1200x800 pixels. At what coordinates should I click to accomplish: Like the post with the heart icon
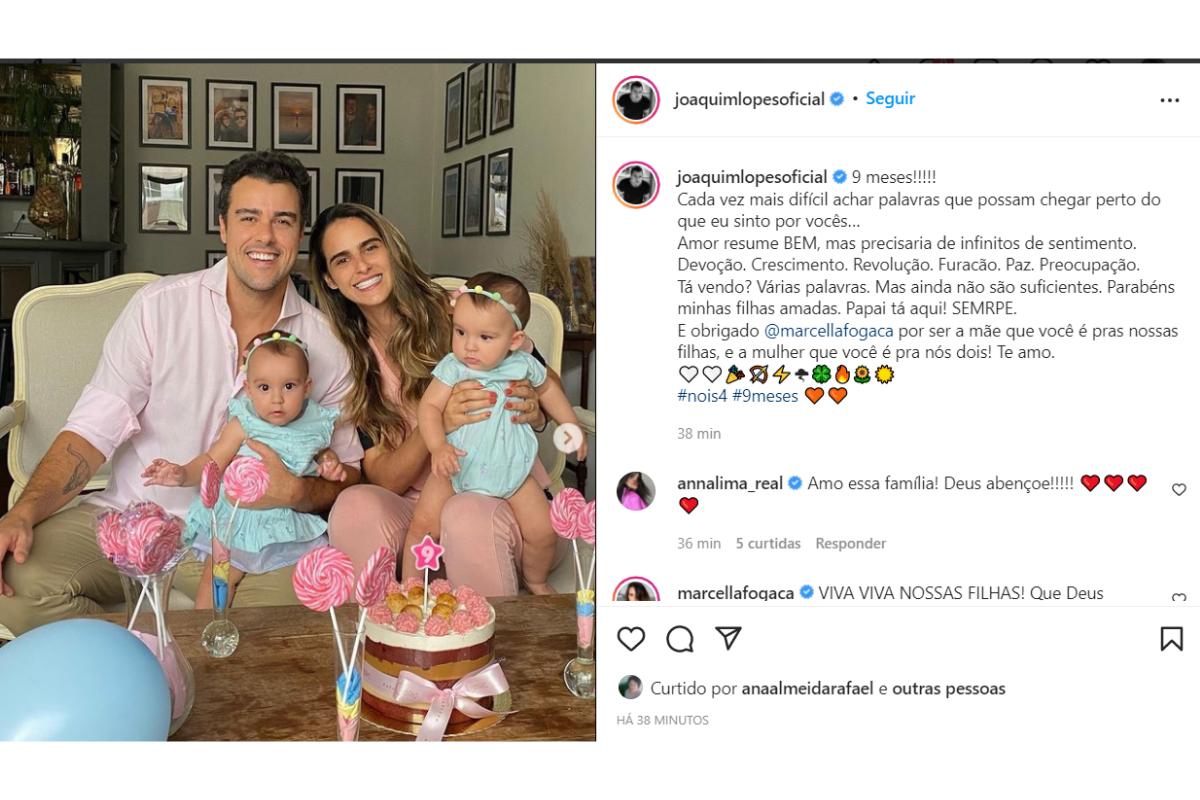click(x=630, y=638)
